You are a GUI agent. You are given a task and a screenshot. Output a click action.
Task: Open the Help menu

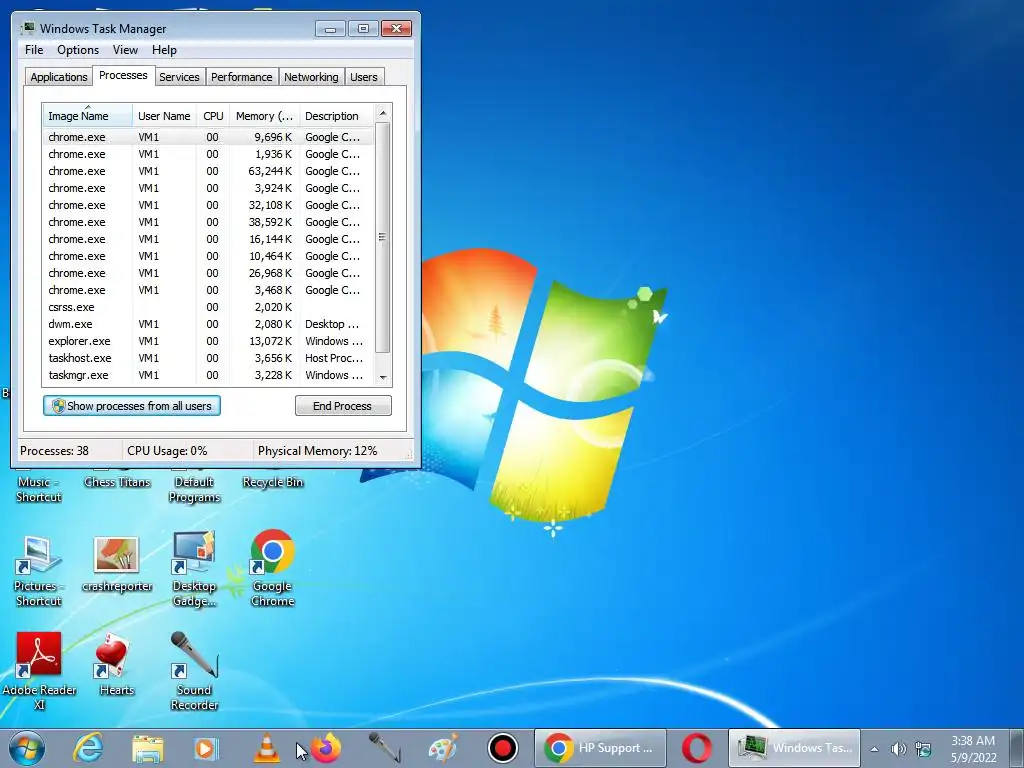(x=164, y=50)
